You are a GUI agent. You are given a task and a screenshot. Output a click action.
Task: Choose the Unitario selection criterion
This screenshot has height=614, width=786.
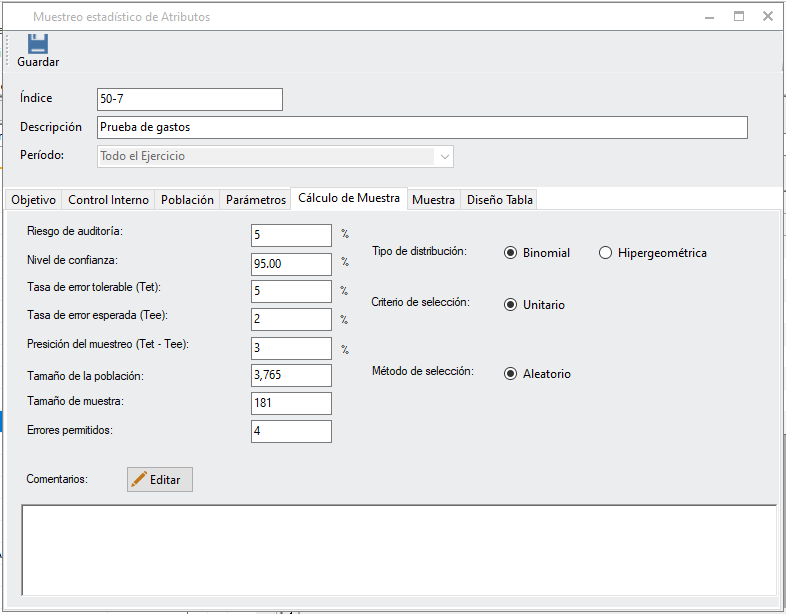pyautogui.click(x=511, y=304)
